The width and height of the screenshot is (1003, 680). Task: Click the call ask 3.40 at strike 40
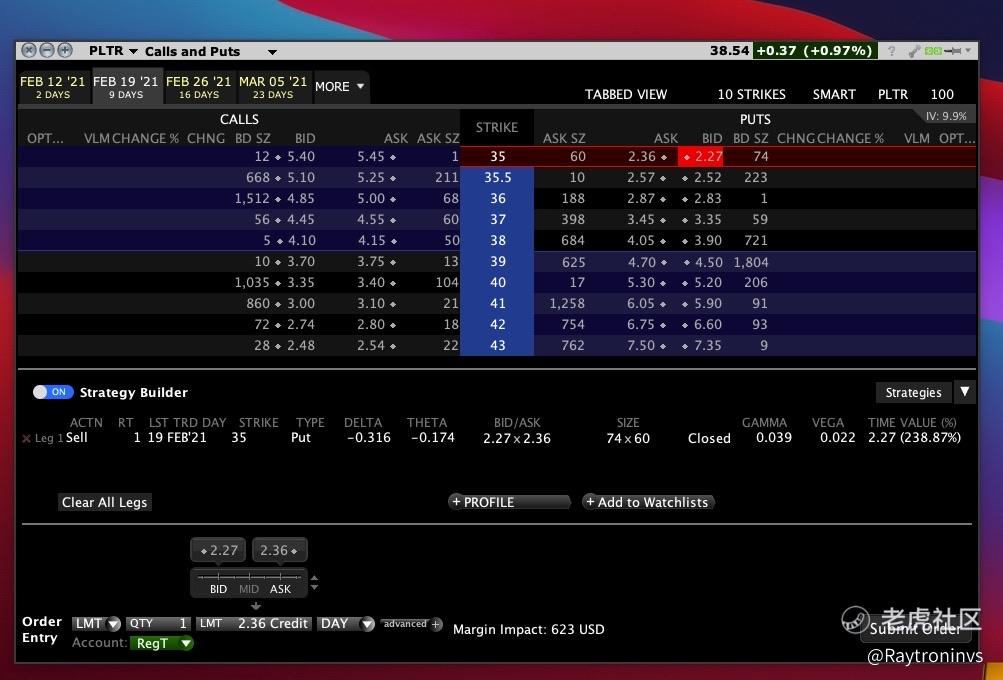[371, 283]
